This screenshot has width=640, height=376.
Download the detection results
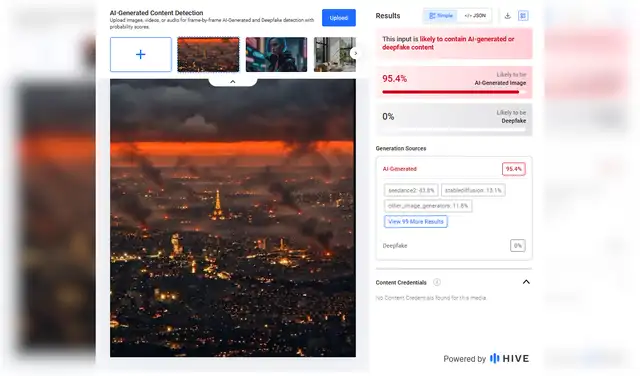tap(507, 16)
